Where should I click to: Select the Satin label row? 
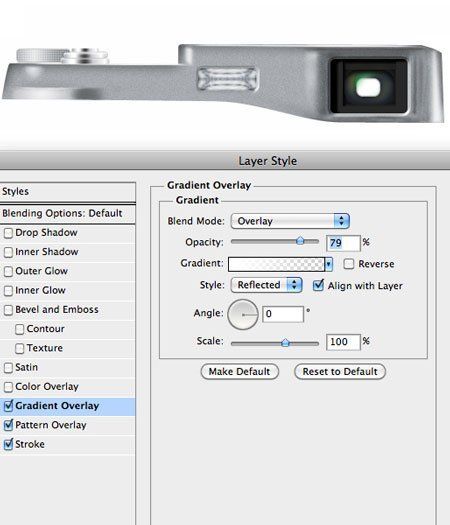tap(67, 368)
